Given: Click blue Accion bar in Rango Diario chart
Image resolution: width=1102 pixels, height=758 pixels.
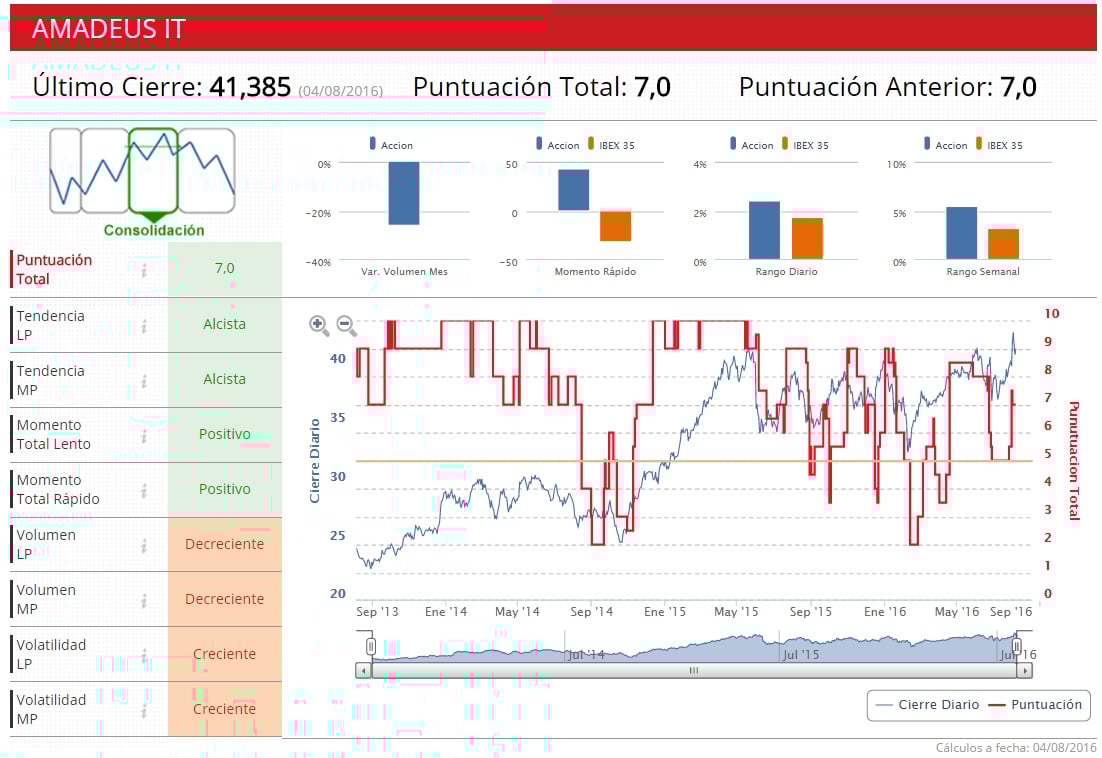Looking at the screenshot, I should click(765, 230).
